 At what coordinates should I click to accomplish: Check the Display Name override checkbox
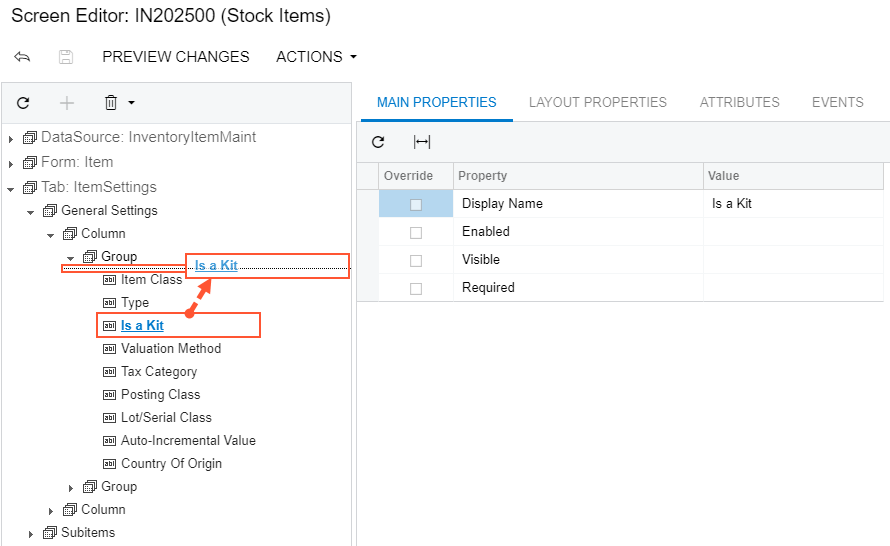416,204
